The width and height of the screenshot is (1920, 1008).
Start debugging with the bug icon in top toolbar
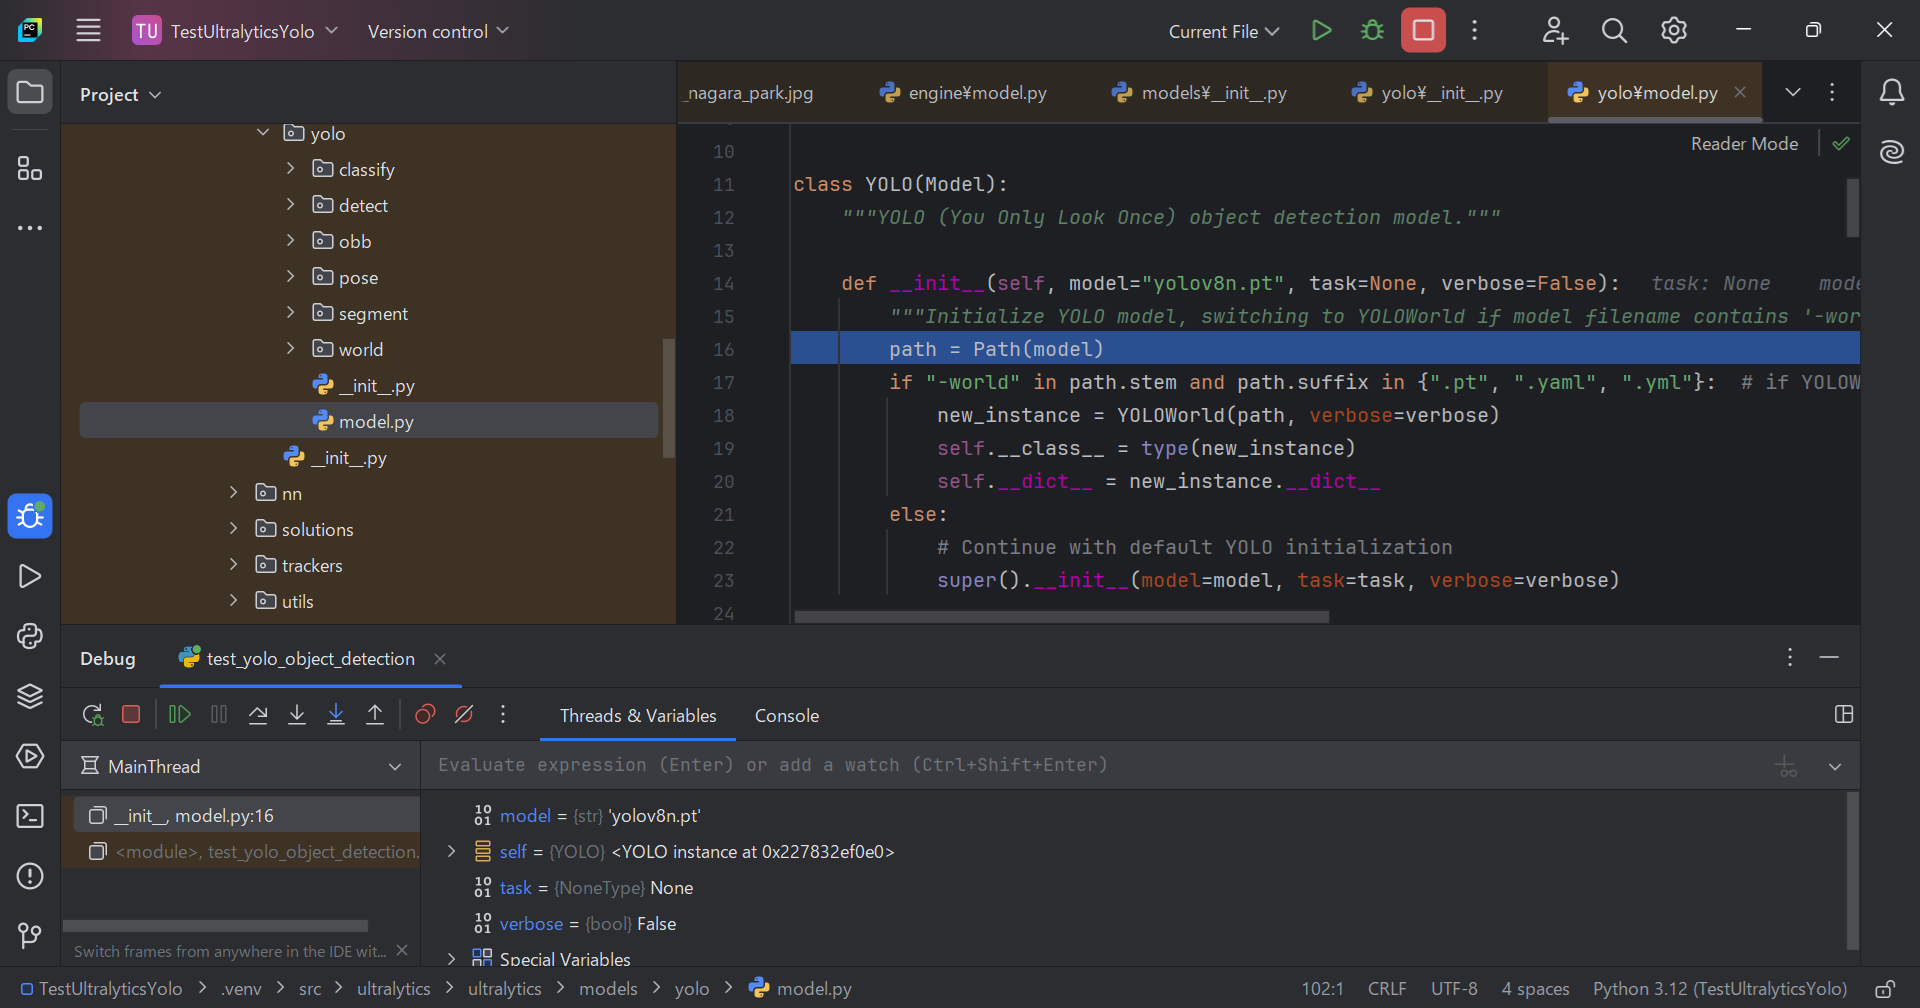tap(1372, 30)
